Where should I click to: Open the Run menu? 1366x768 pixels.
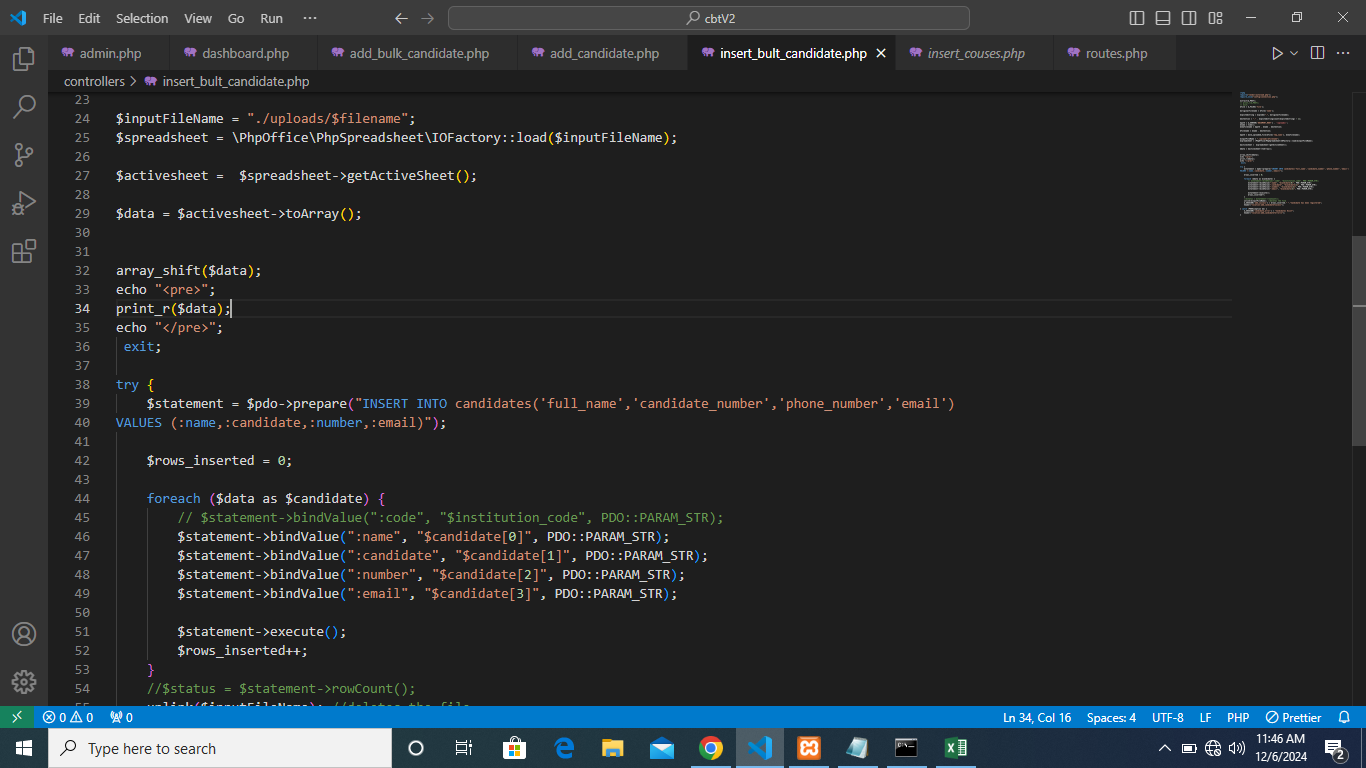pos(271,18)
